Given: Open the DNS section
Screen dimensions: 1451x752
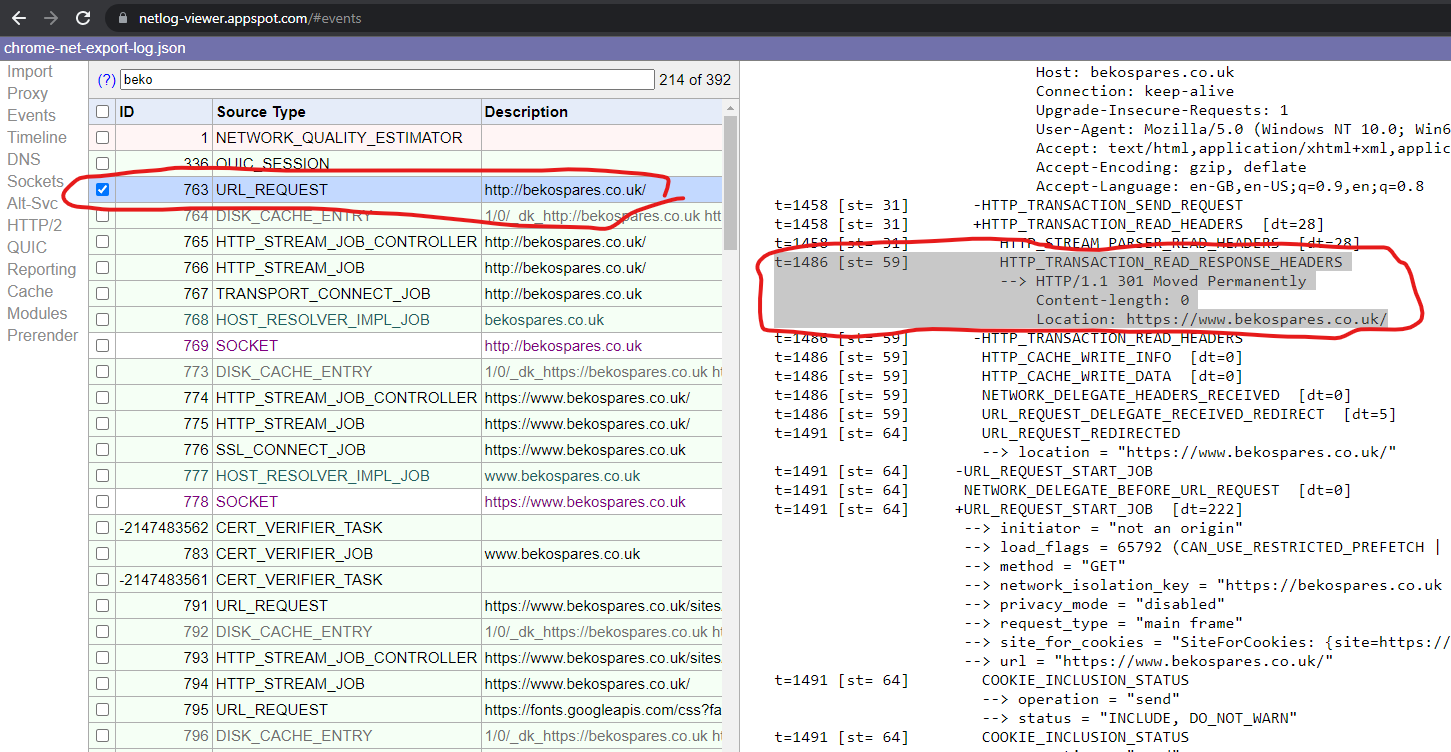Looking at the screenshot, I should 24,160.
